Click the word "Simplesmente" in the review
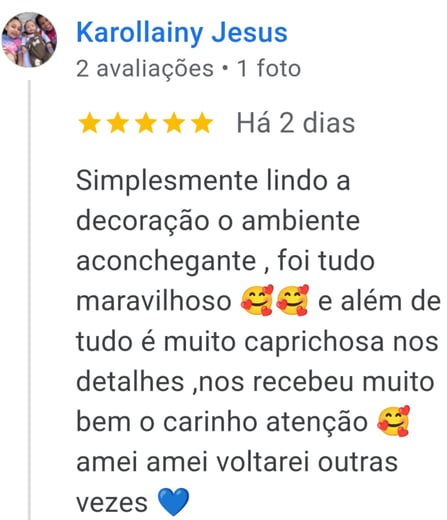Screen dimensions: 447x520 pos(167,182)
